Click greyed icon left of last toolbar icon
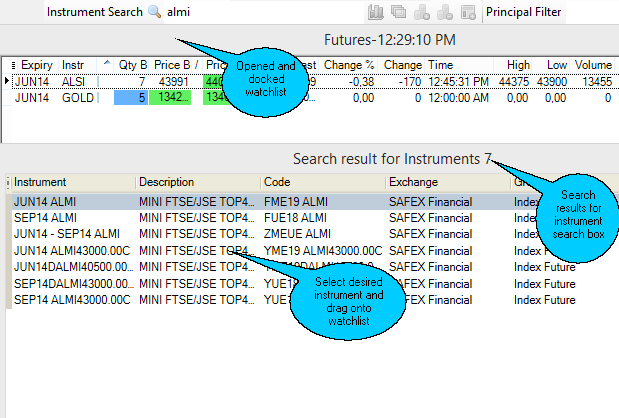 coord(445,12)
